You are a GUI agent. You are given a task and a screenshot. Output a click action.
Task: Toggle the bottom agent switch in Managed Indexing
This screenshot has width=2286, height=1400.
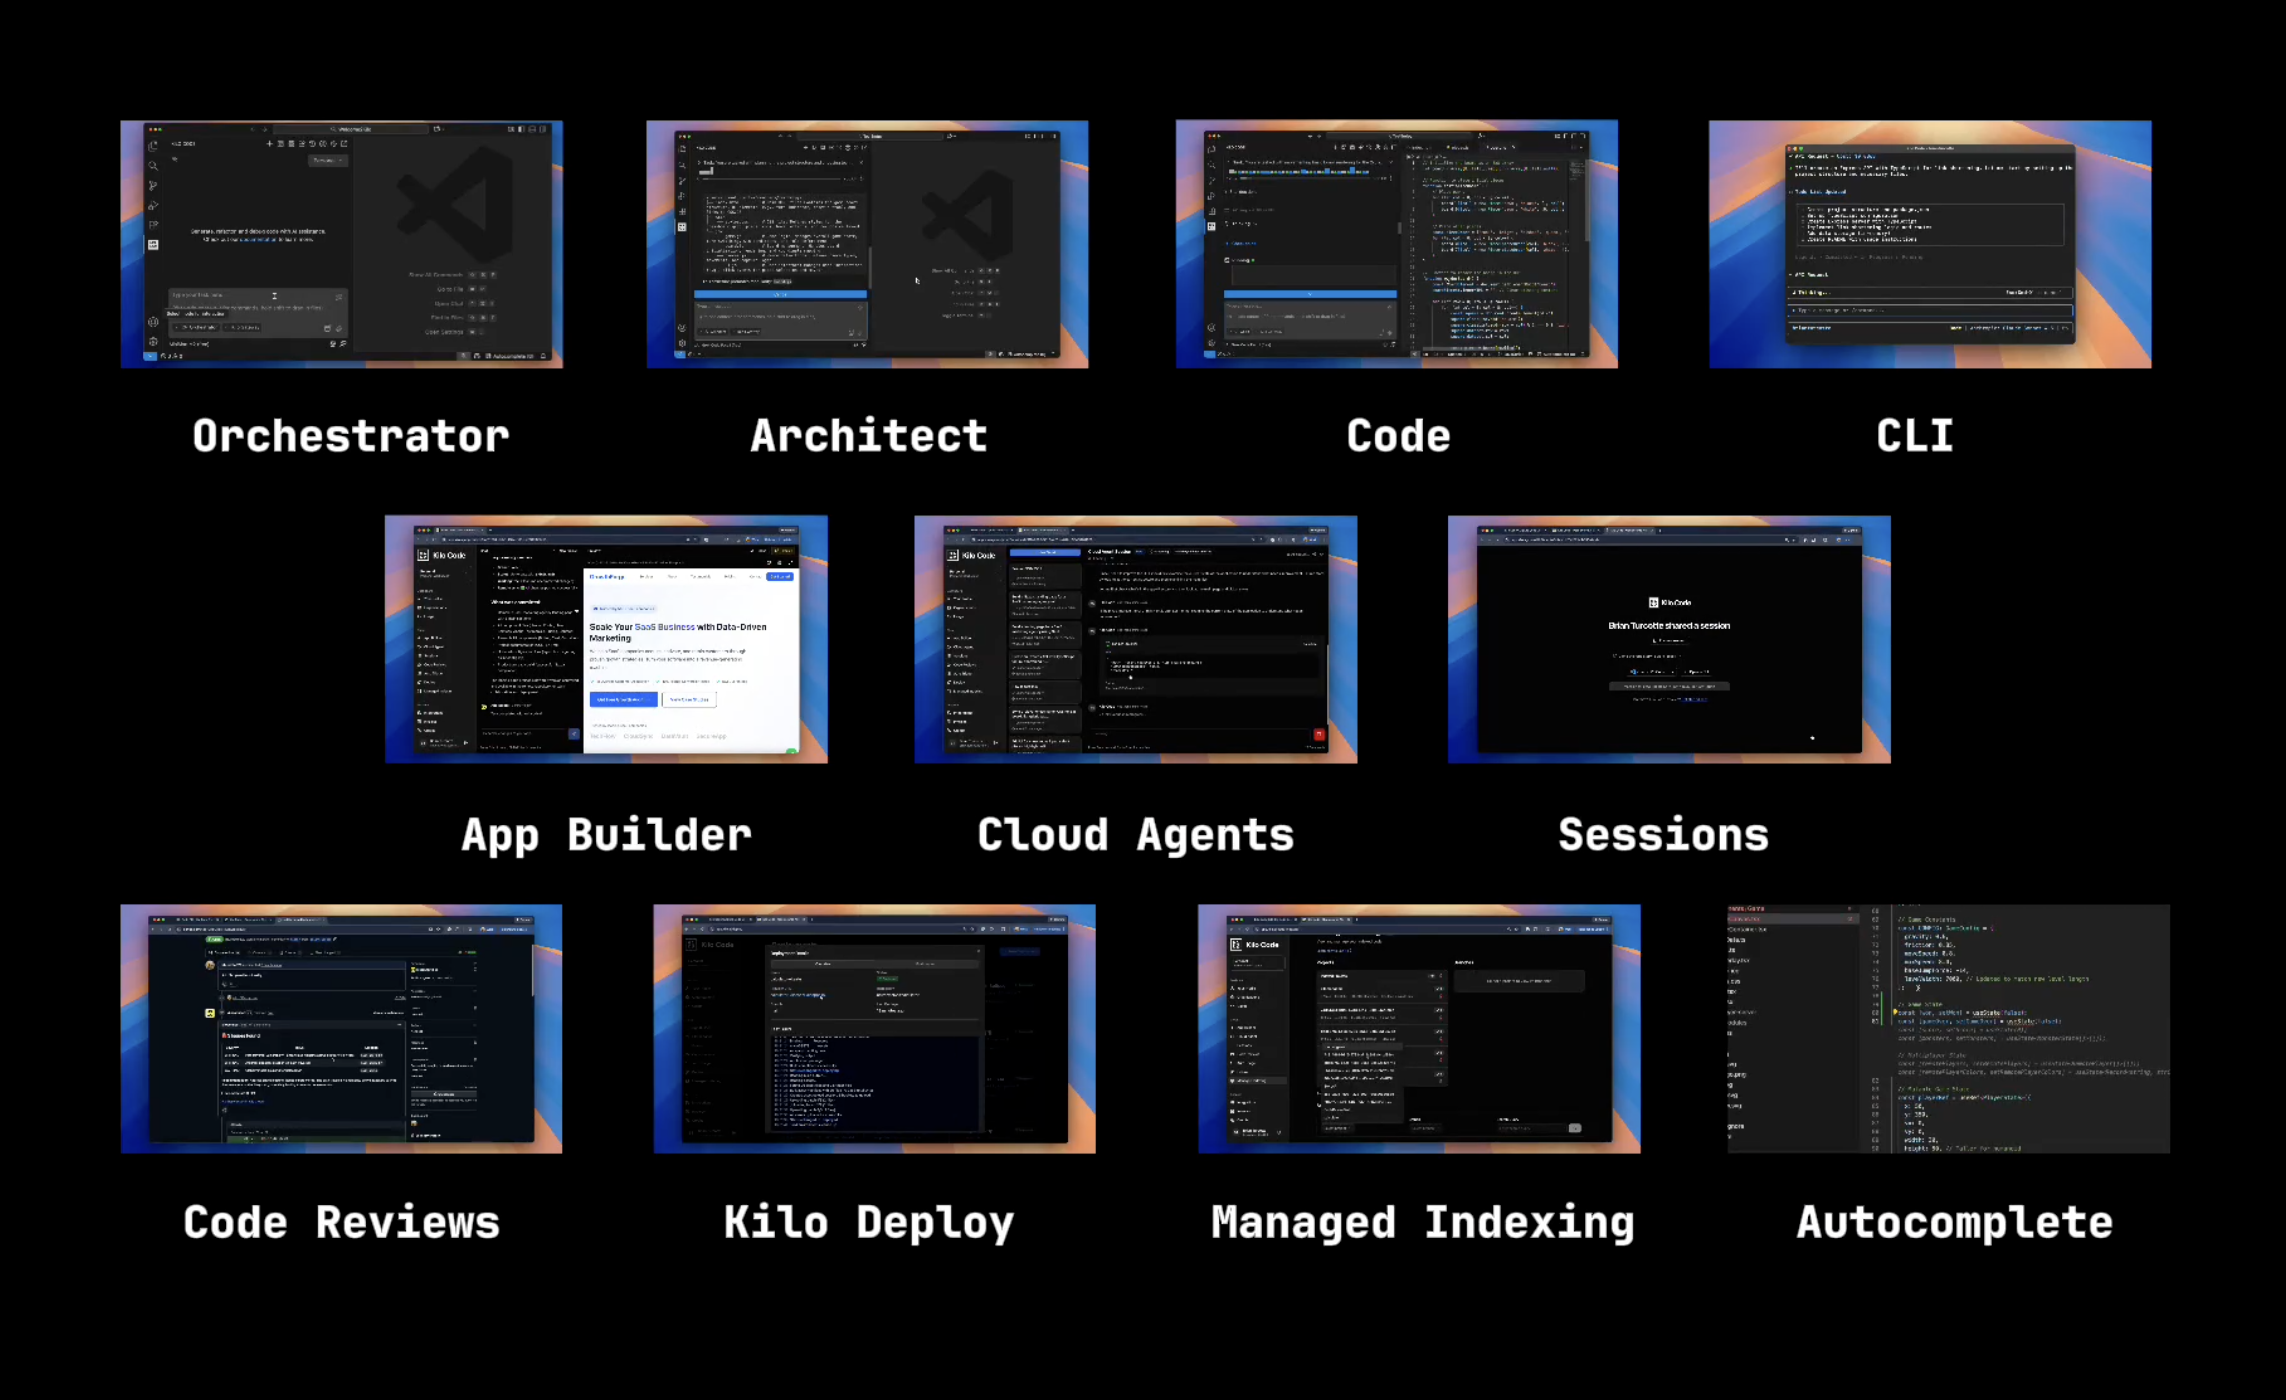[1441, 1075]
